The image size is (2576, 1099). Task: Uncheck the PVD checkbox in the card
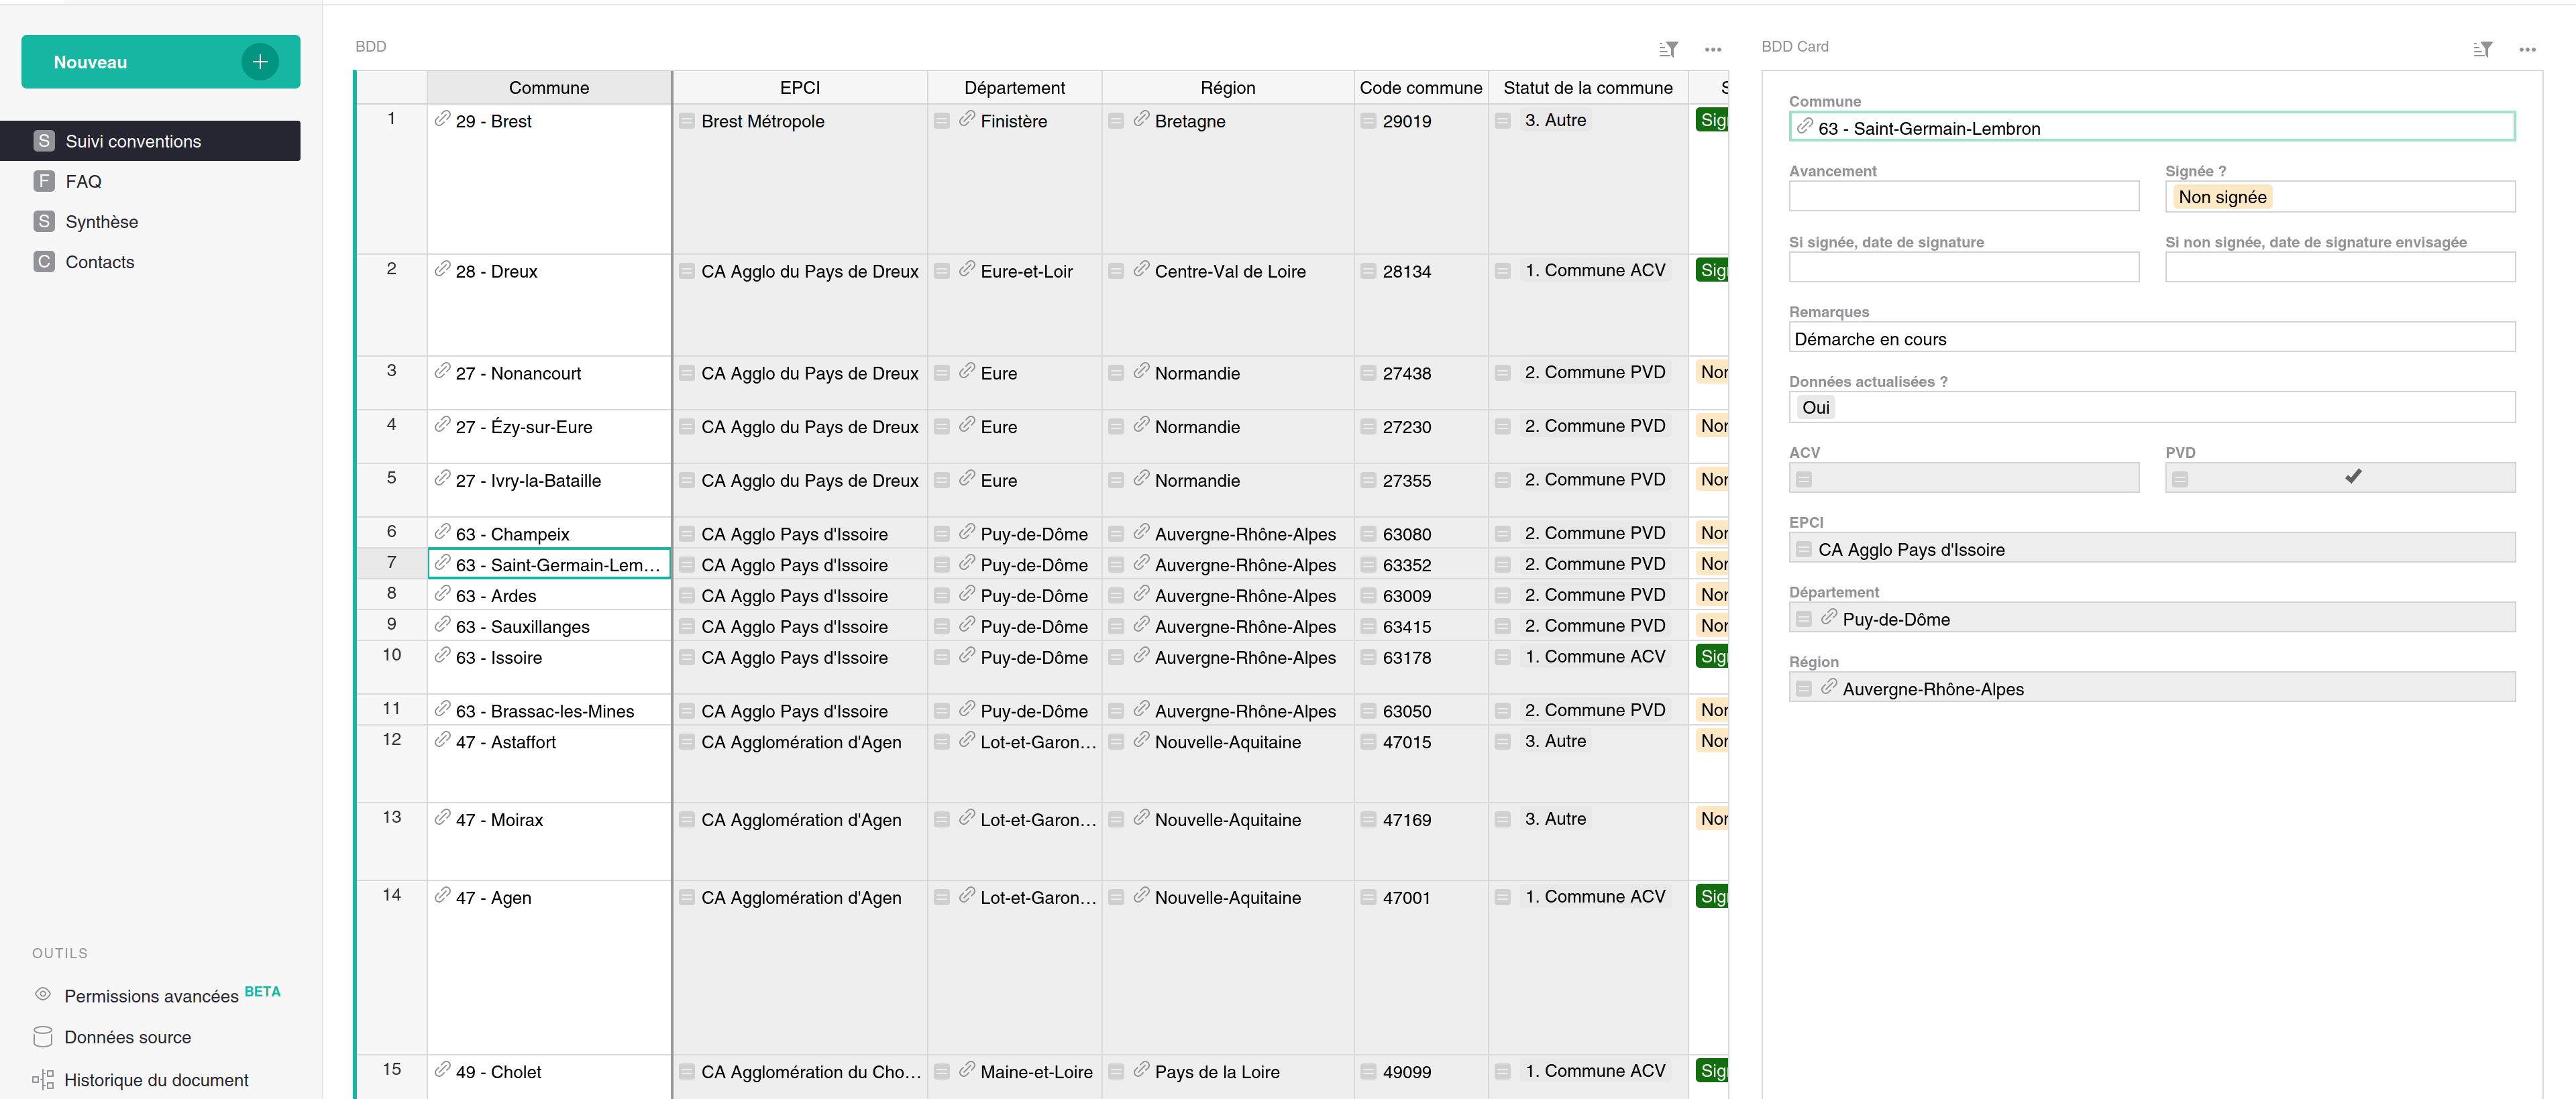click(2353, 477)
